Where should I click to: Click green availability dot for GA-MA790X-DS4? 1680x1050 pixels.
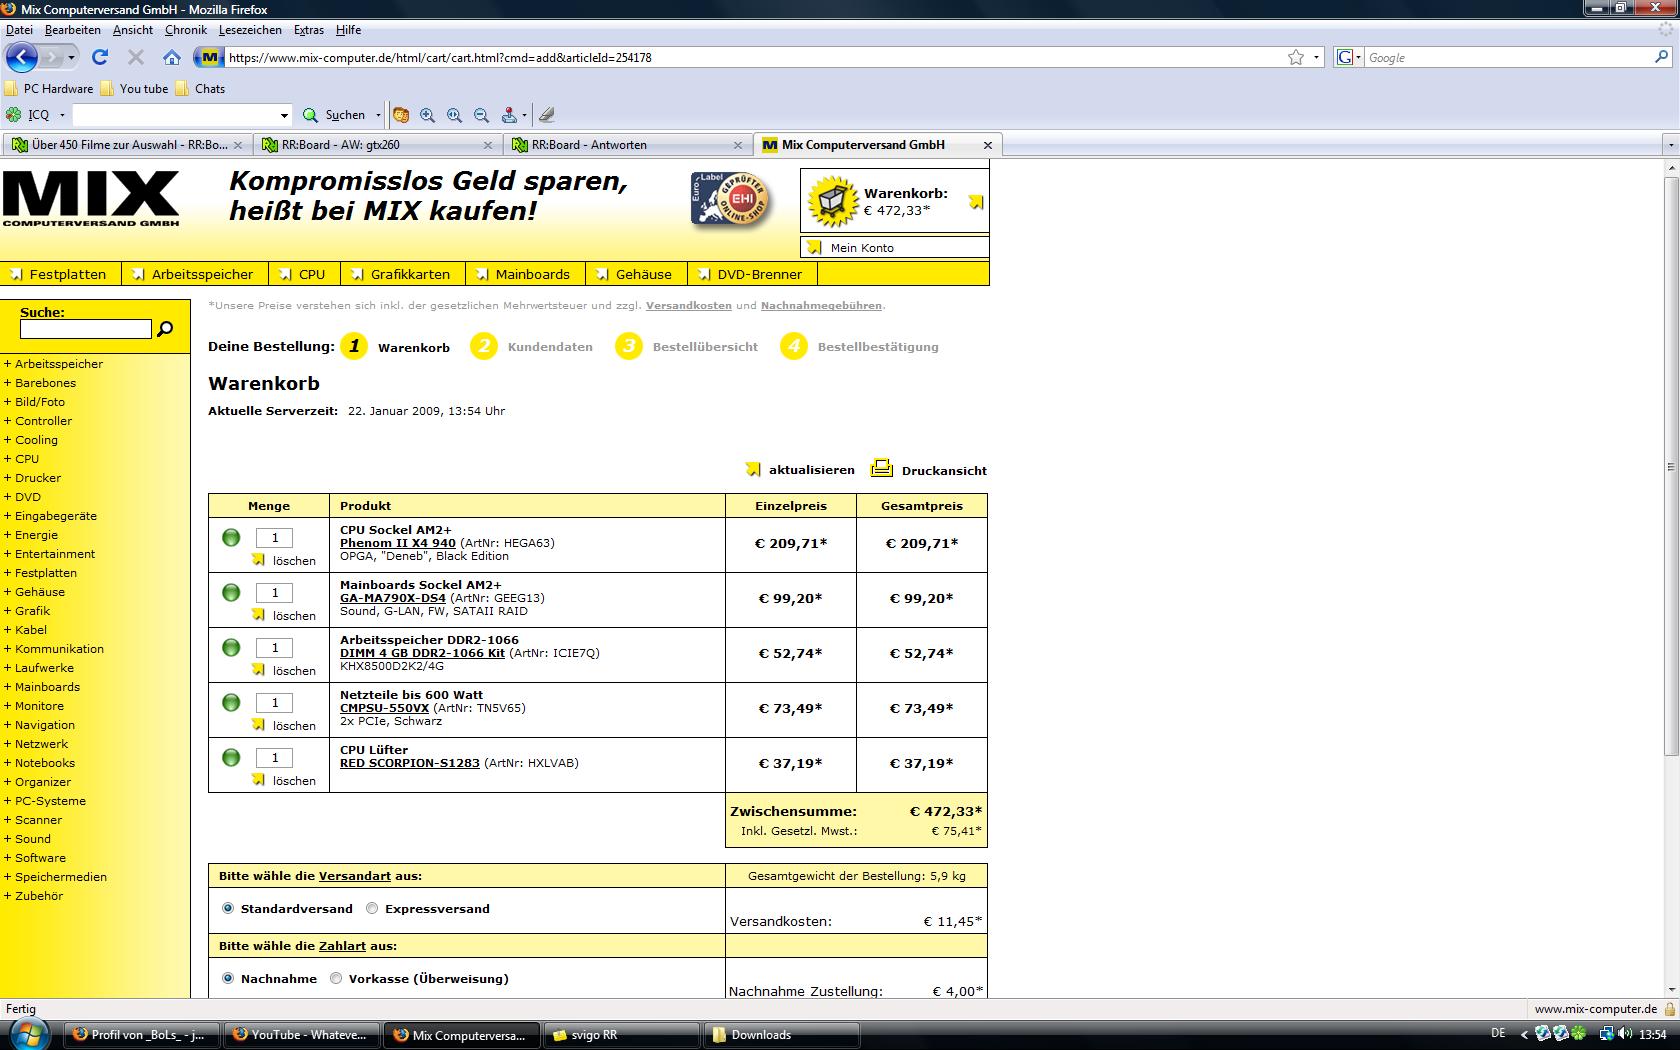click(231, 592)
